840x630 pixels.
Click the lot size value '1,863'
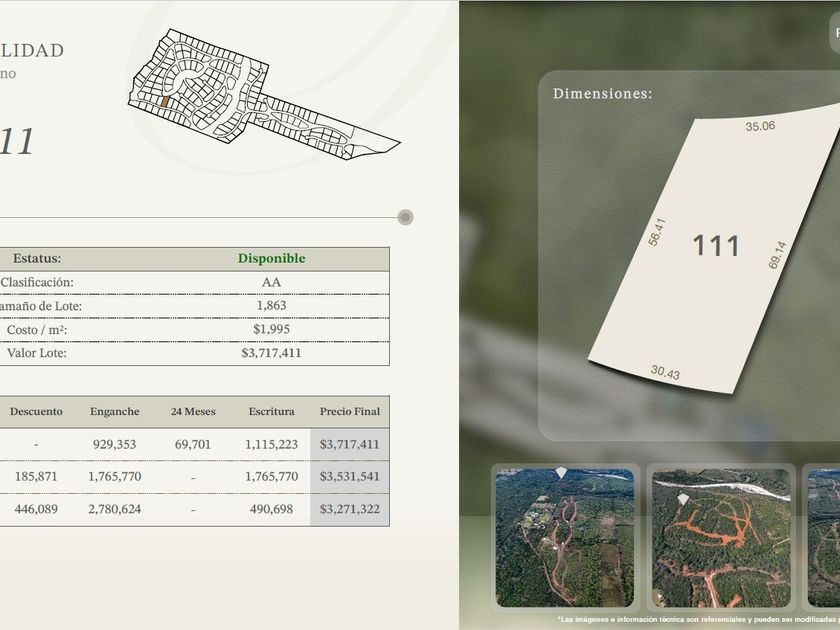272,305
